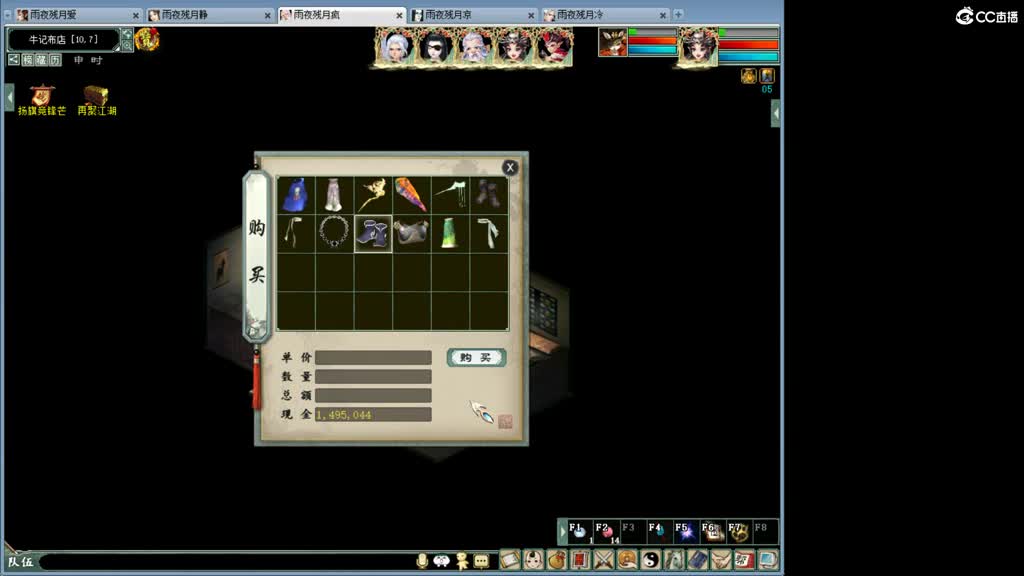Click the player's blue mana bar

point(748,57)
